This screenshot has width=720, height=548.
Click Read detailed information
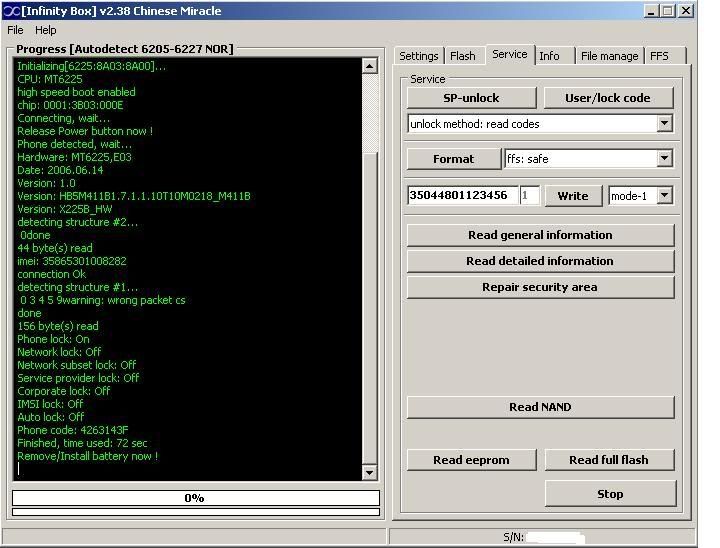click(x=540, y=261)
